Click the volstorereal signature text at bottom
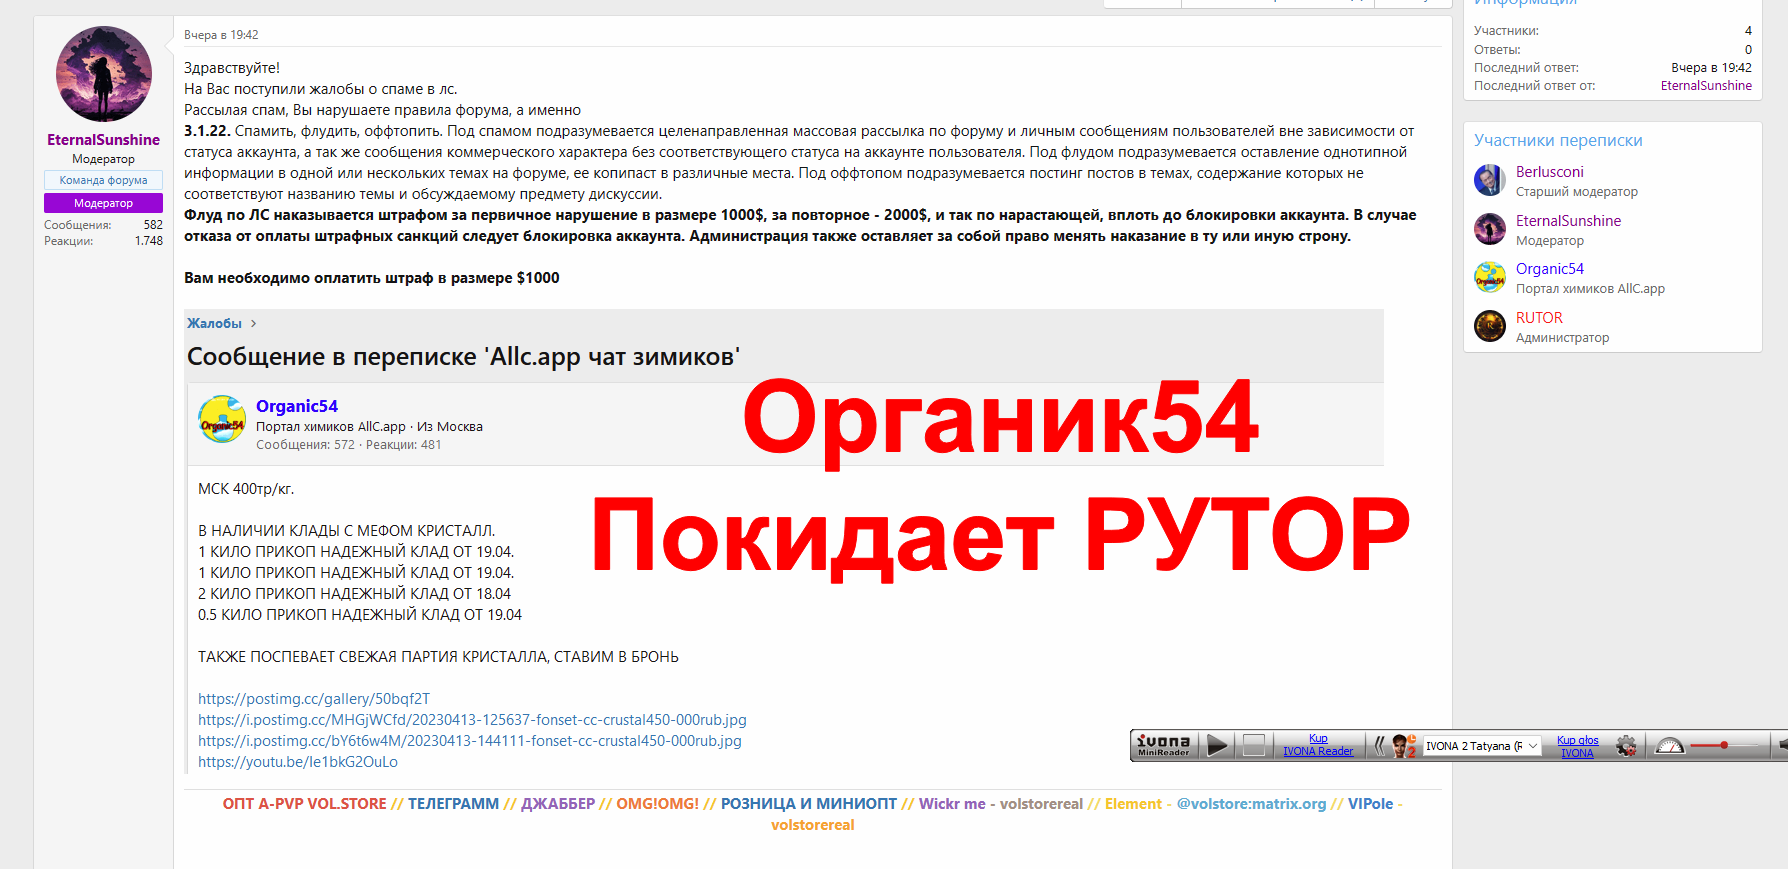The image size is (1788, 869). [812, 825]
